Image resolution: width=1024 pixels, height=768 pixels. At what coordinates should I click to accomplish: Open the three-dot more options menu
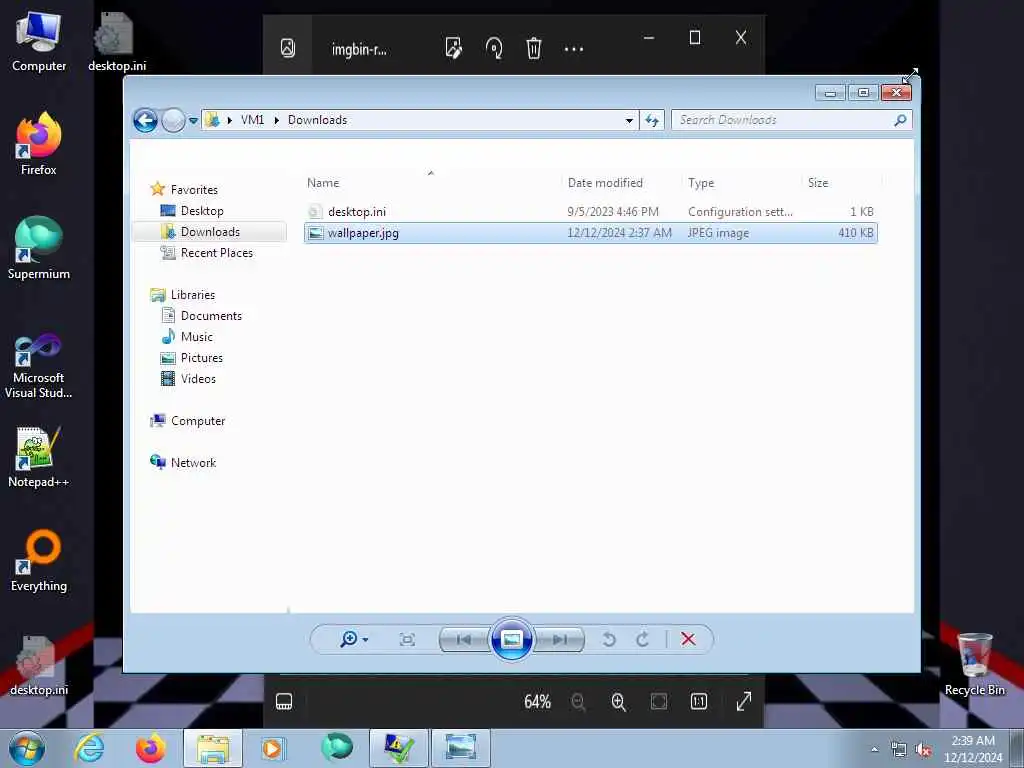click(x=573, y=48)
